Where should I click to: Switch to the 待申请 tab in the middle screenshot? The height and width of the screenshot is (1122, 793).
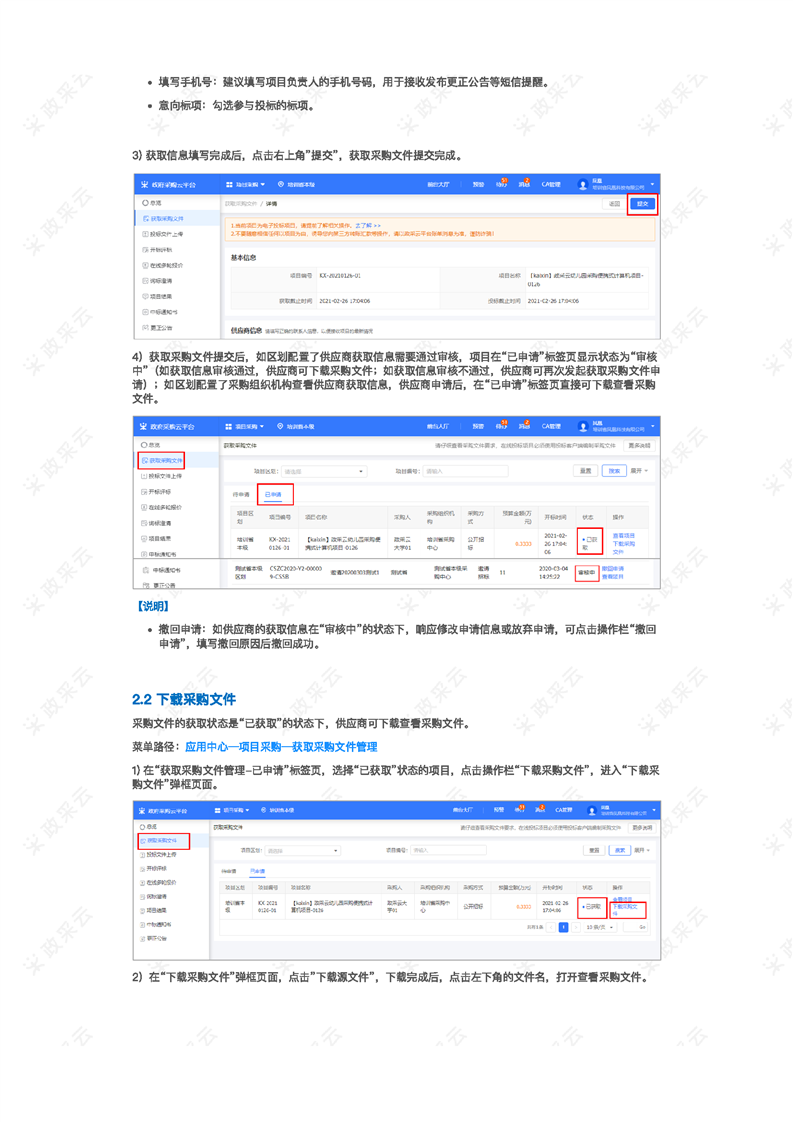[241, 494]
